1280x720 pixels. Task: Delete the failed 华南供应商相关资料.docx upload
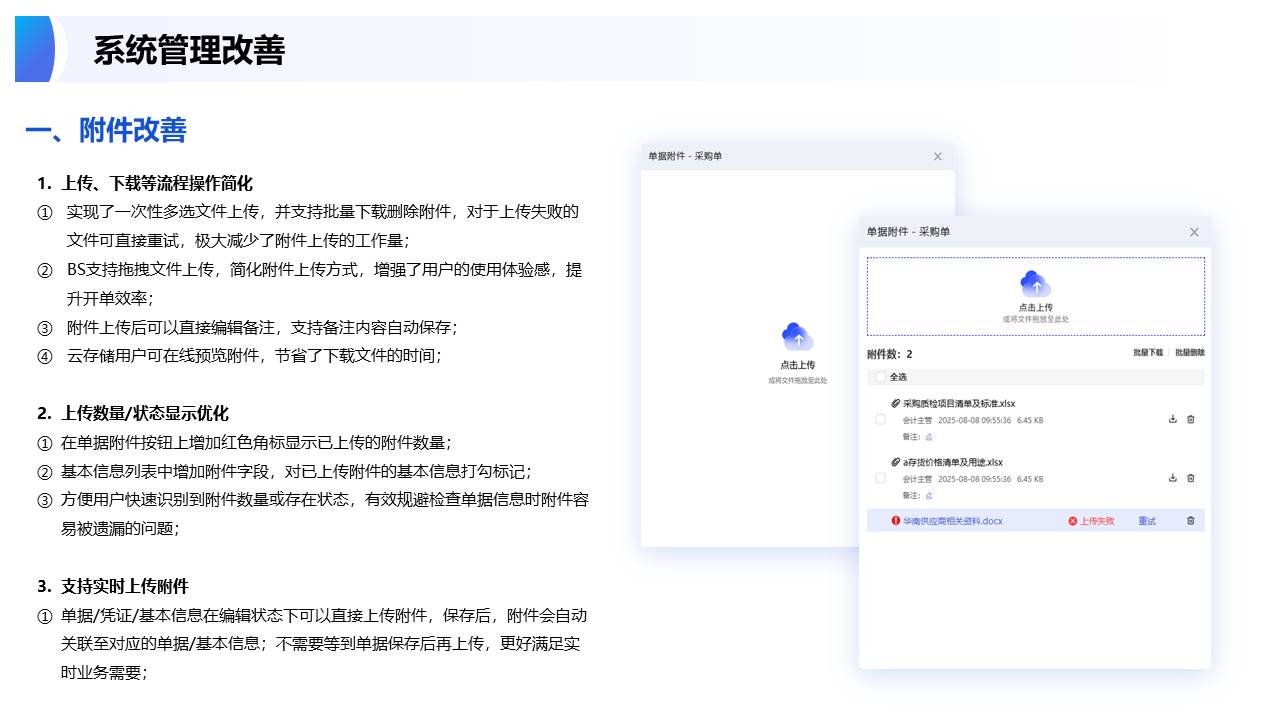[x=1190, y=521]
